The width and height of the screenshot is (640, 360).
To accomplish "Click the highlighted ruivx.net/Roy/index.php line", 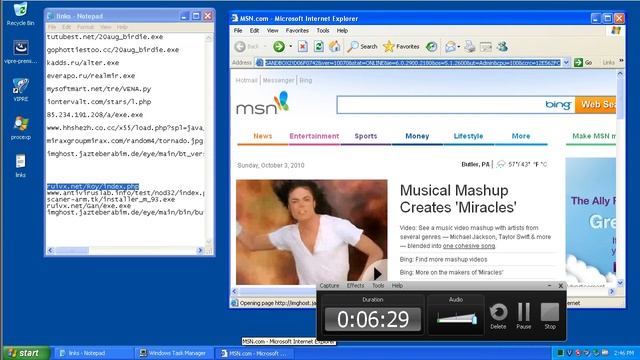I will pyautogui.click(x=93, y=186).
